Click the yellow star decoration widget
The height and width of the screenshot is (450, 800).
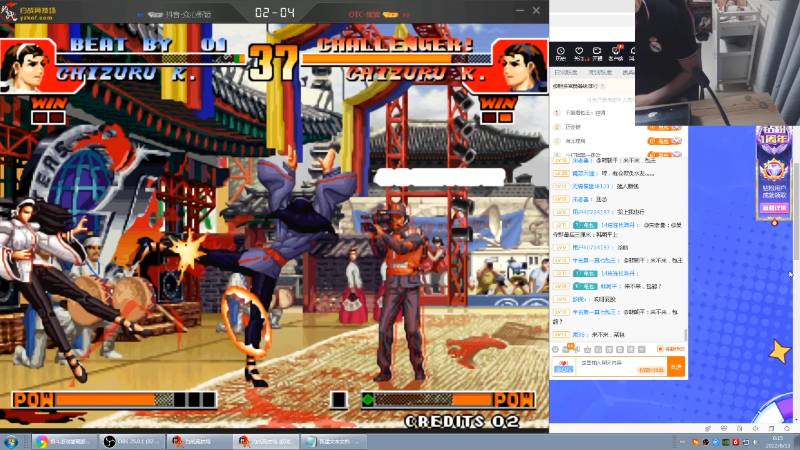[779, 351]
